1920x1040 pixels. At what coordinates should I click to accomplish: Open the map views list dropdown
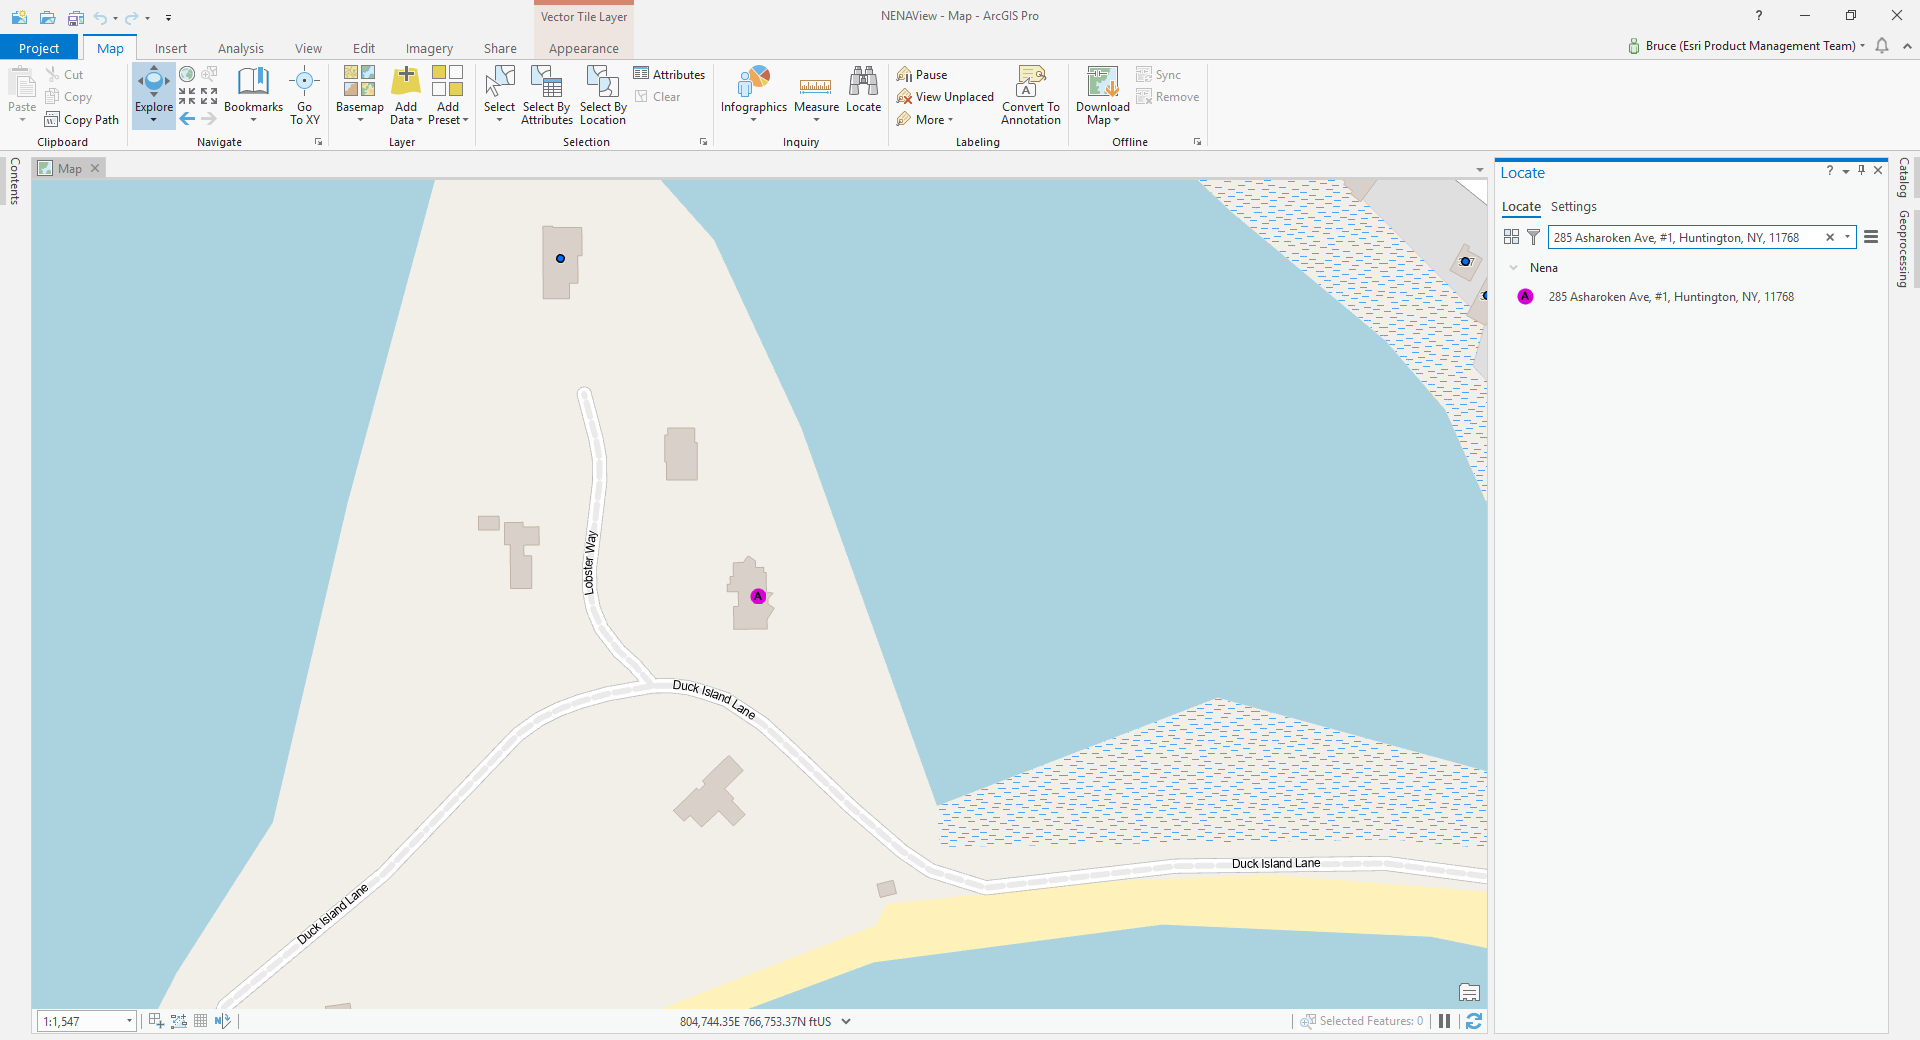pos(1480,169)
